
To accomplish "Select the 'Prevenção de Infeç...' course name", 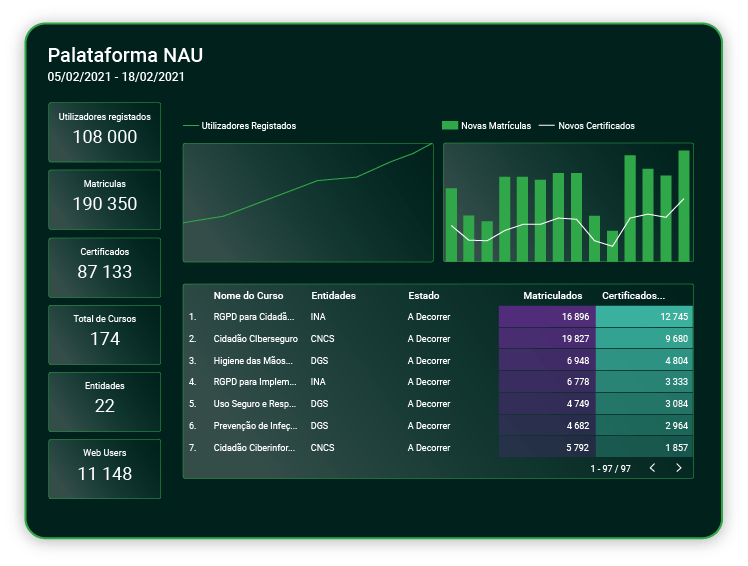I will pyautogui.click(x=255, y=425).
